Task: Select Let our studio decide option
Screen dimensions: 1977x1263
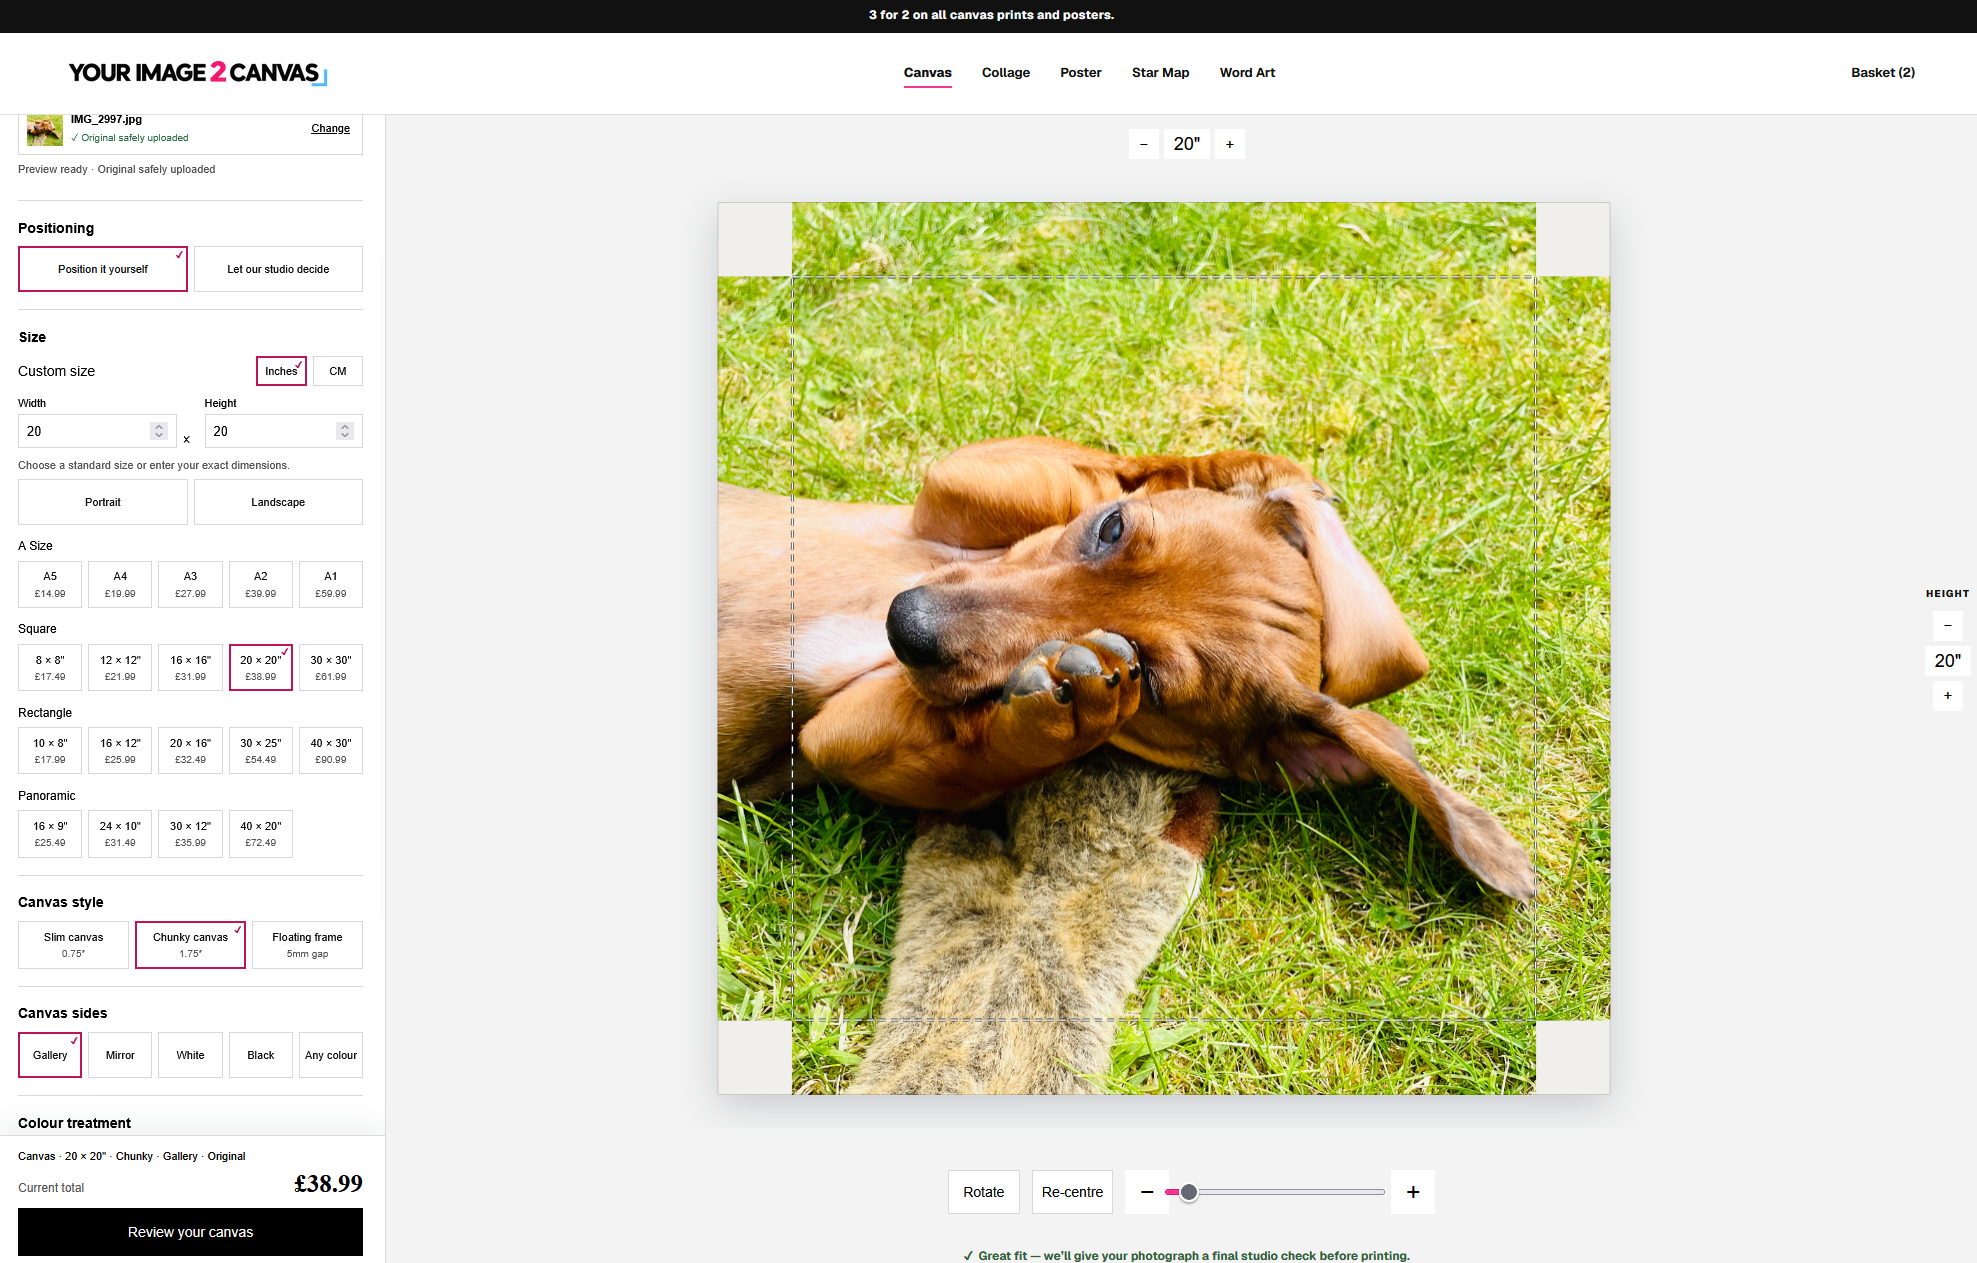Action: (x=278, y=269)
